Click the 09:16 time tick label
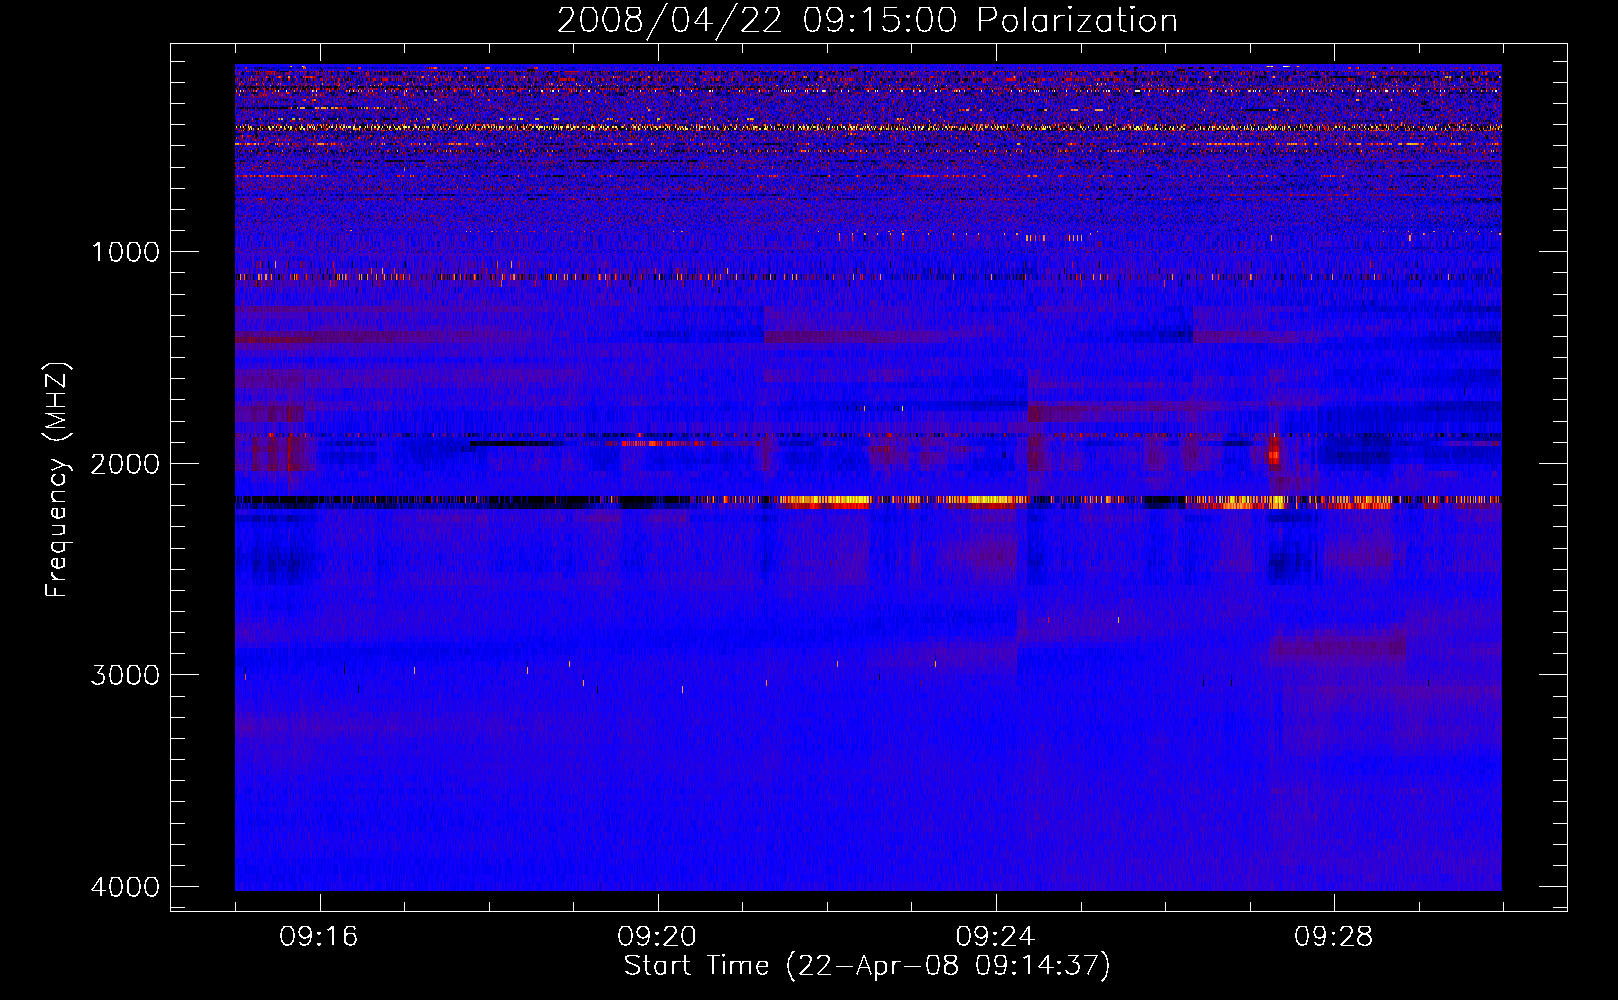The height and width of the screenshot is (1000, 1618). pyautogui.click(x=318, y=937)
